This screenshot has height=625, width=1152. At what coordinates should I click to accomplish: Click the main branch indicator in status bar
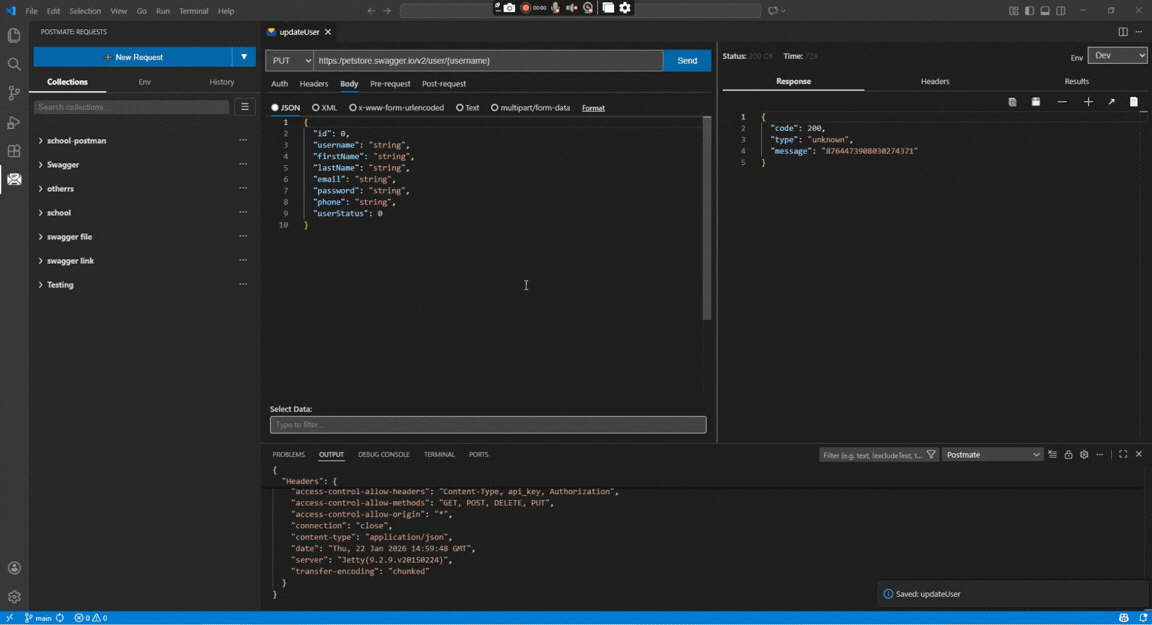point(38,618)
